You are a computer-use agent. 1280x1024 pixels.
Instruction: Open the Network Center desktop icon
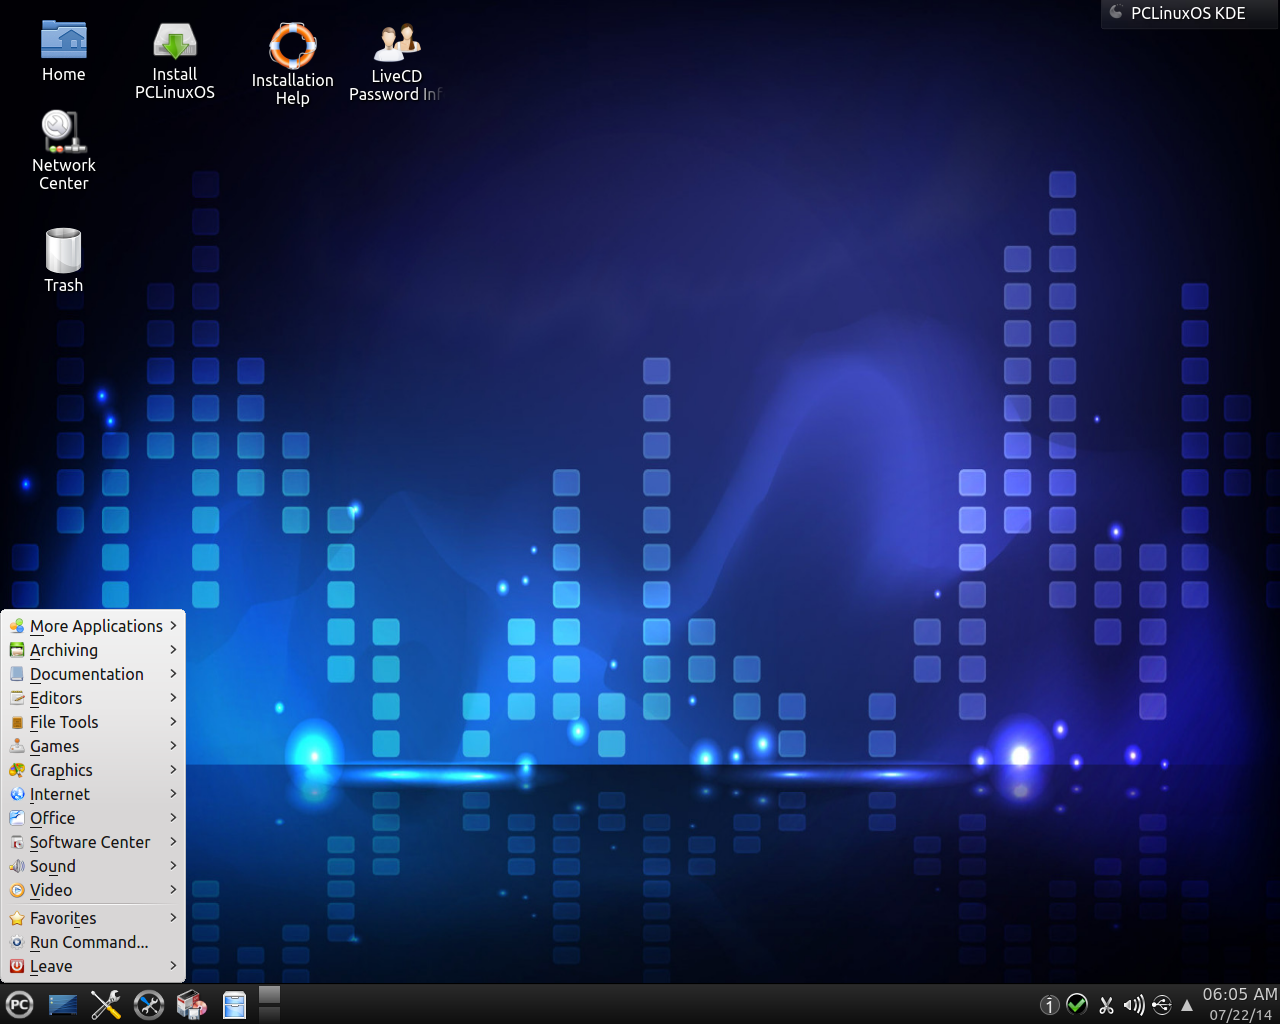coord(63,150)
